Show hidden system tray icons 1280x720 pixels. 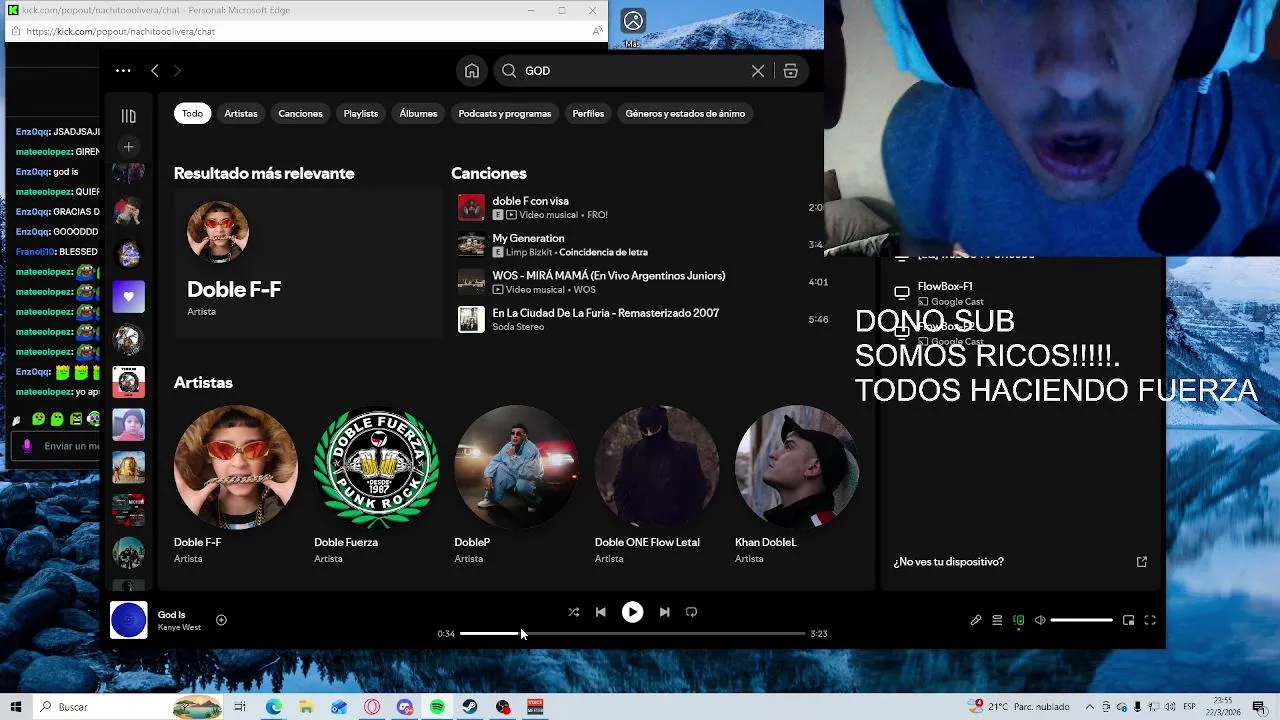click(1090, 707)
